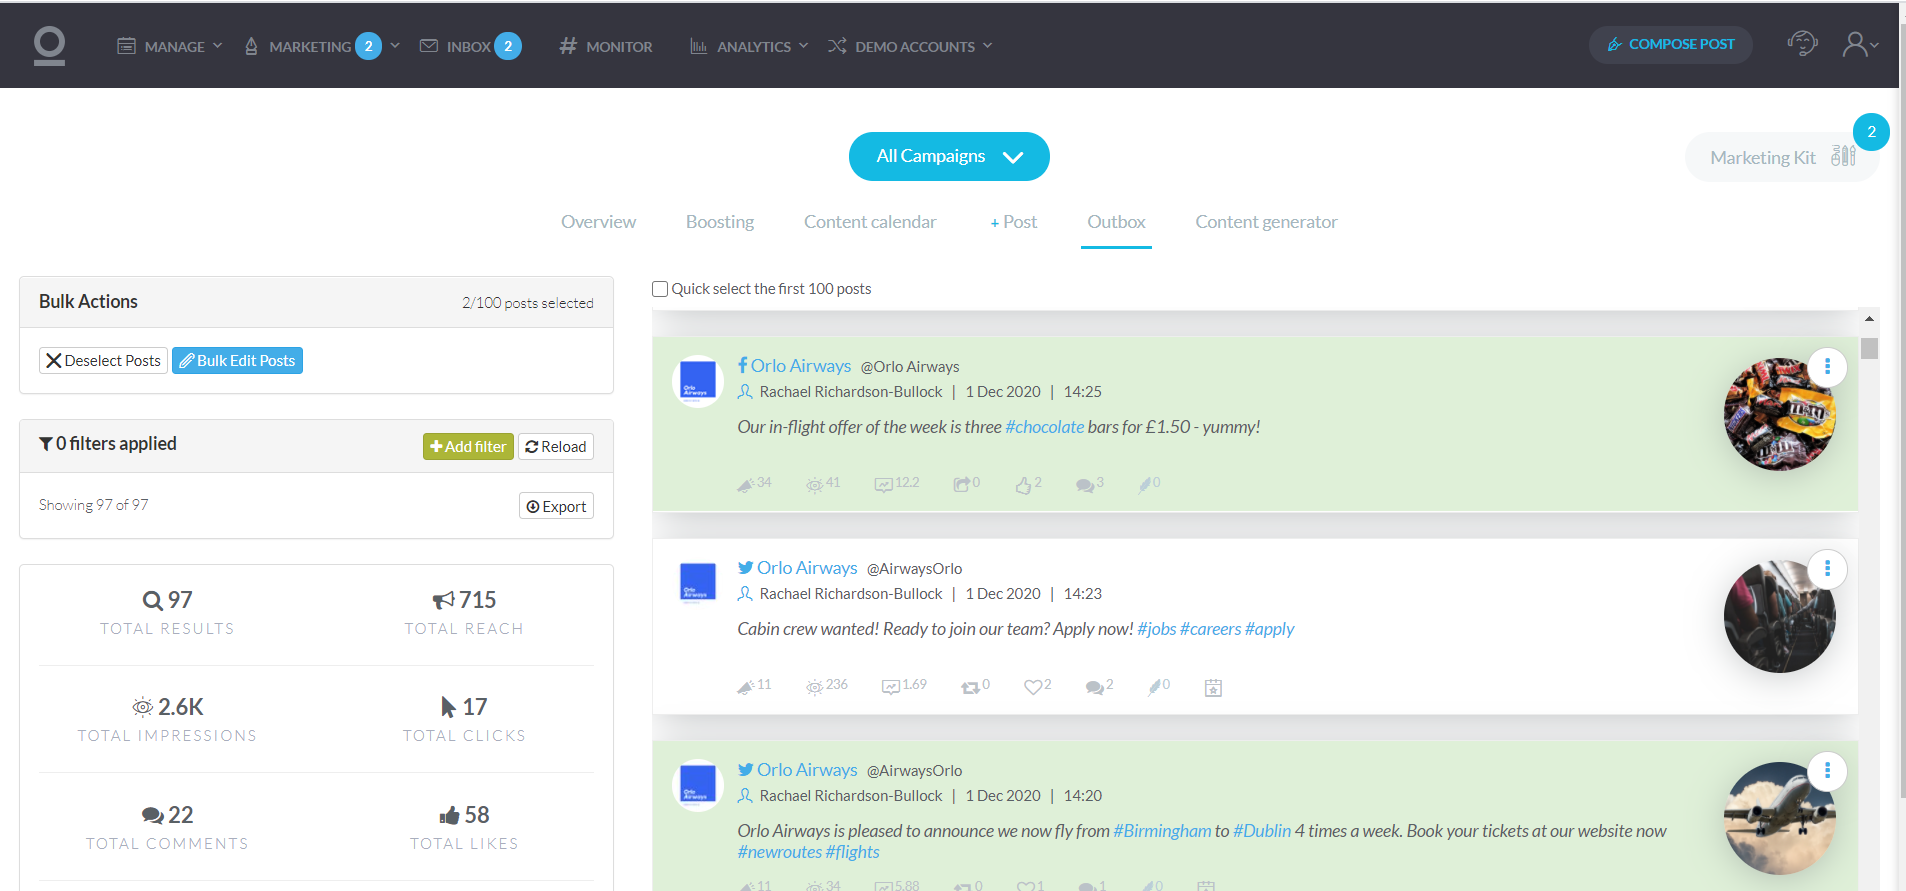Tick Quick select the first 100 posts
This screenshot has height=891, width=1906.
tap(660, 289)
